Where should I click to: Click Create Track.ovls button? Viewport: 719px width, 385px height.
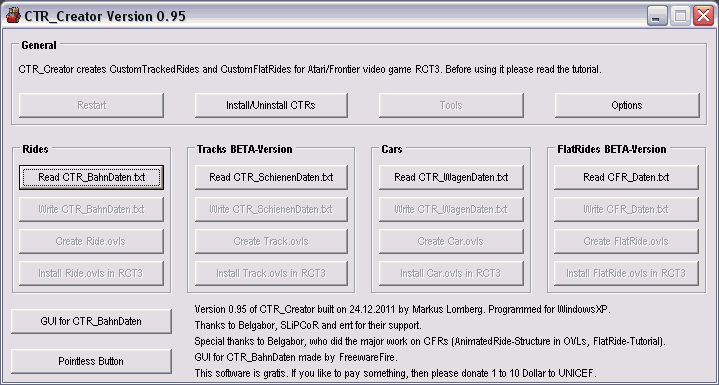(x=271, y=242)
